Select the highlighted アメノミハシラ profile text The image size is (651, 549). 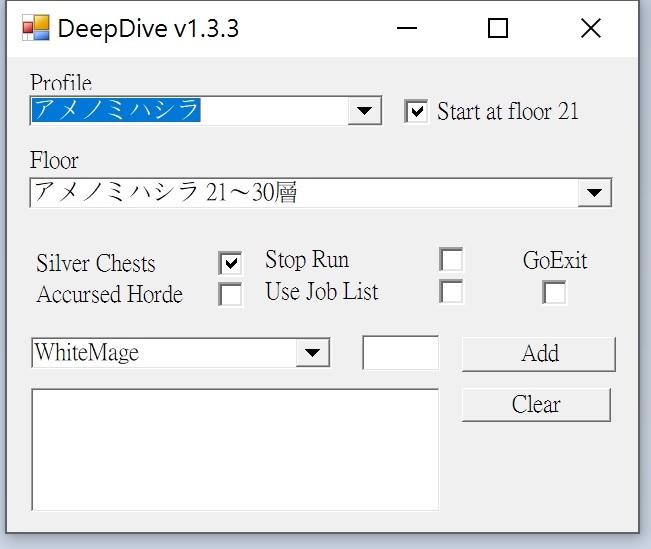coord(116,110)
